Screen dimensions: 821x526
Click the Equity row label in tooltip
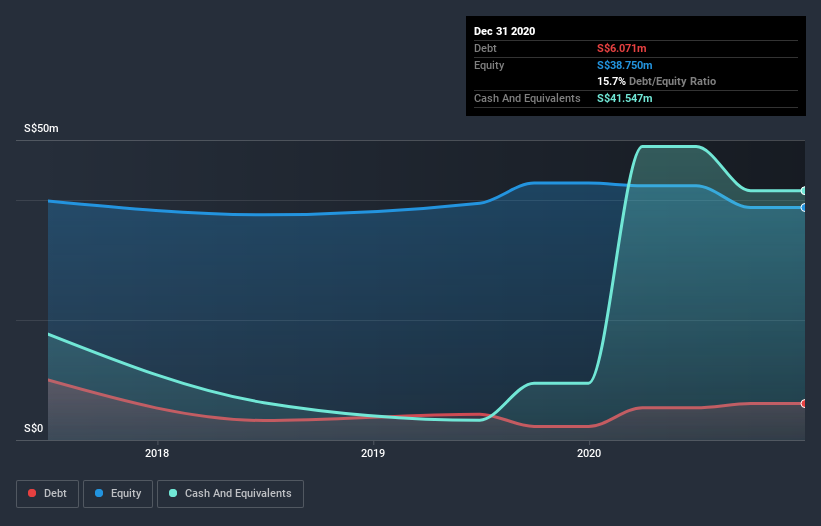[489, 65]
